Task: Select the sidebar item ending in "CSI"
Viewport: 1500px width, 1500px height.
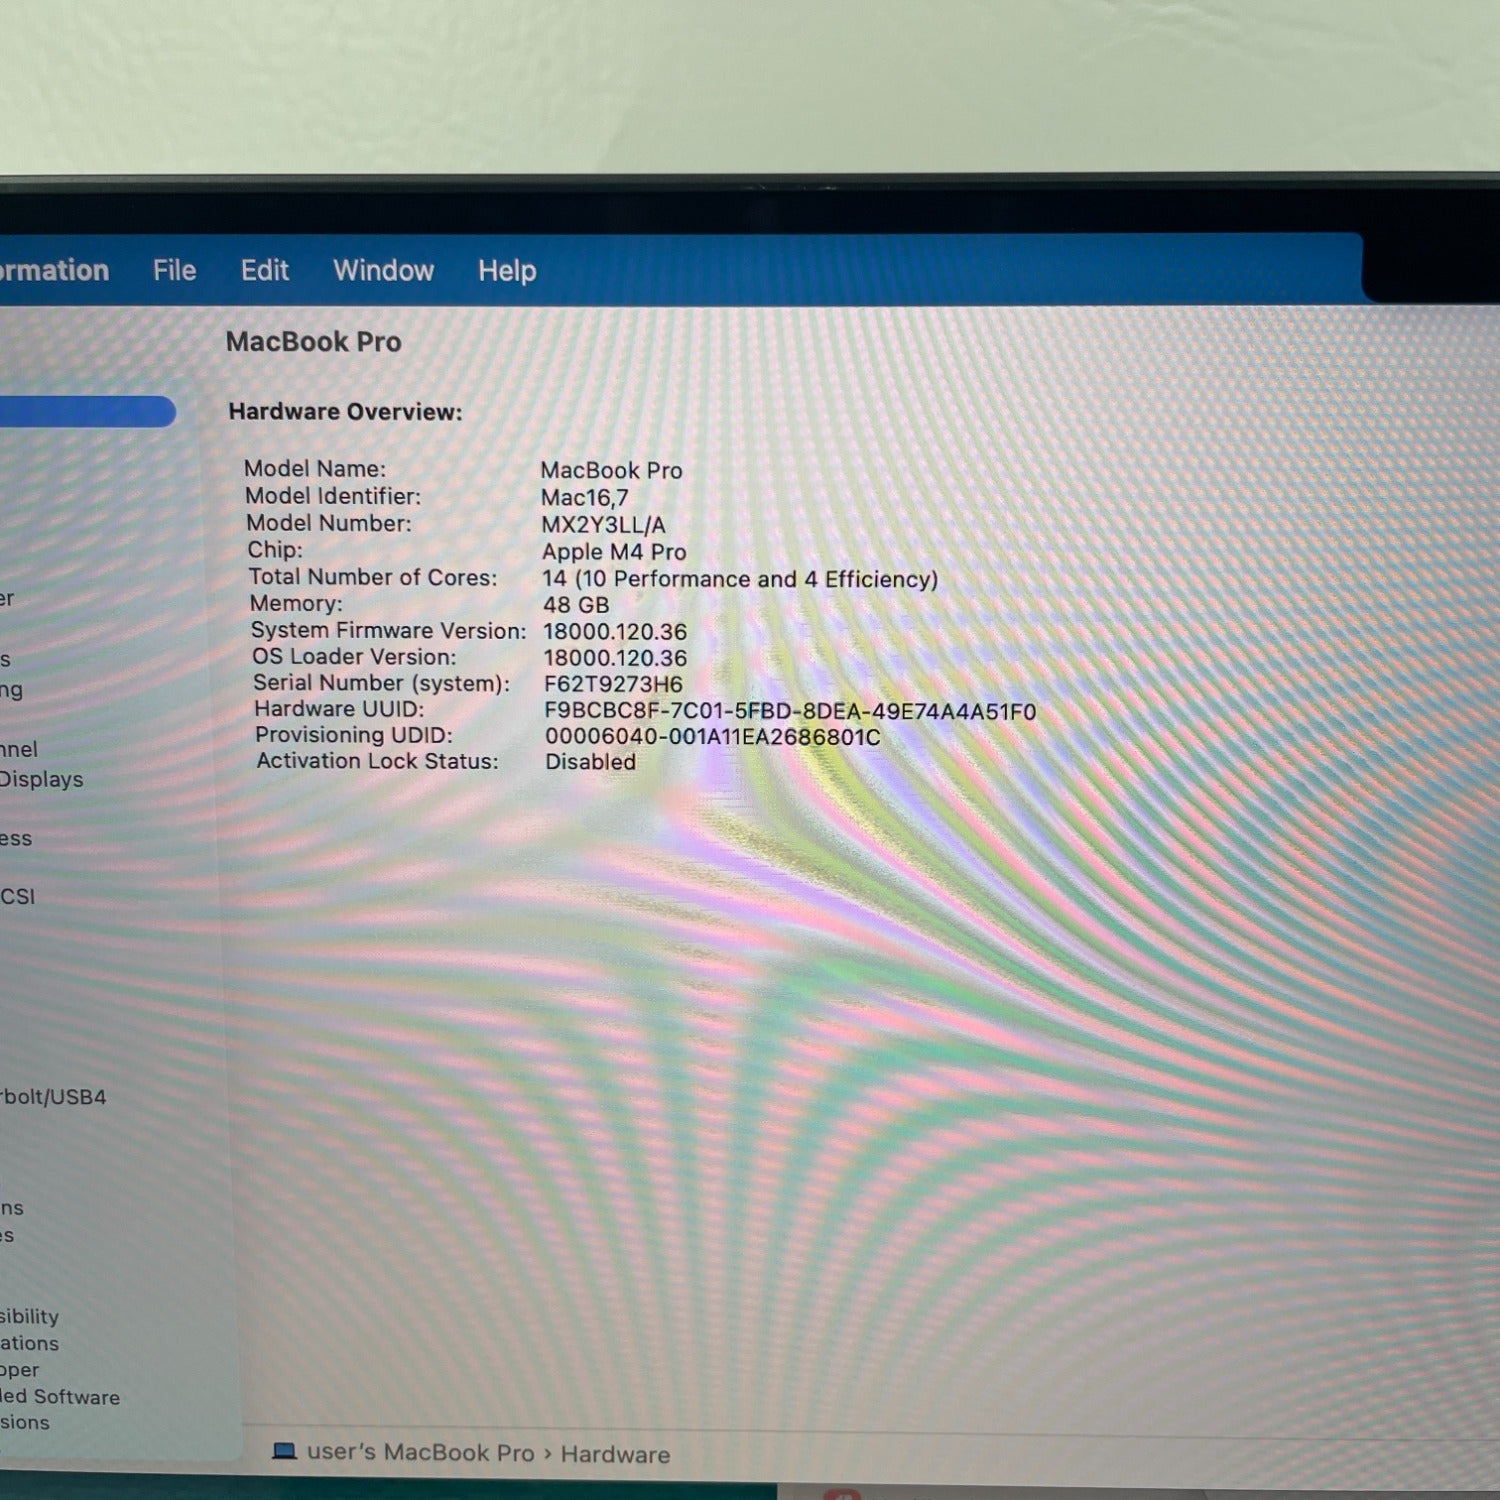Action: coord(17,896)
